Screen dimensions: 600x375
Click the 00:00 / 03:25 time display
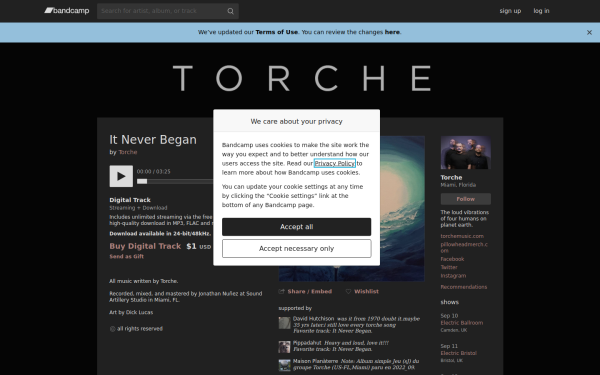[153, 171]
